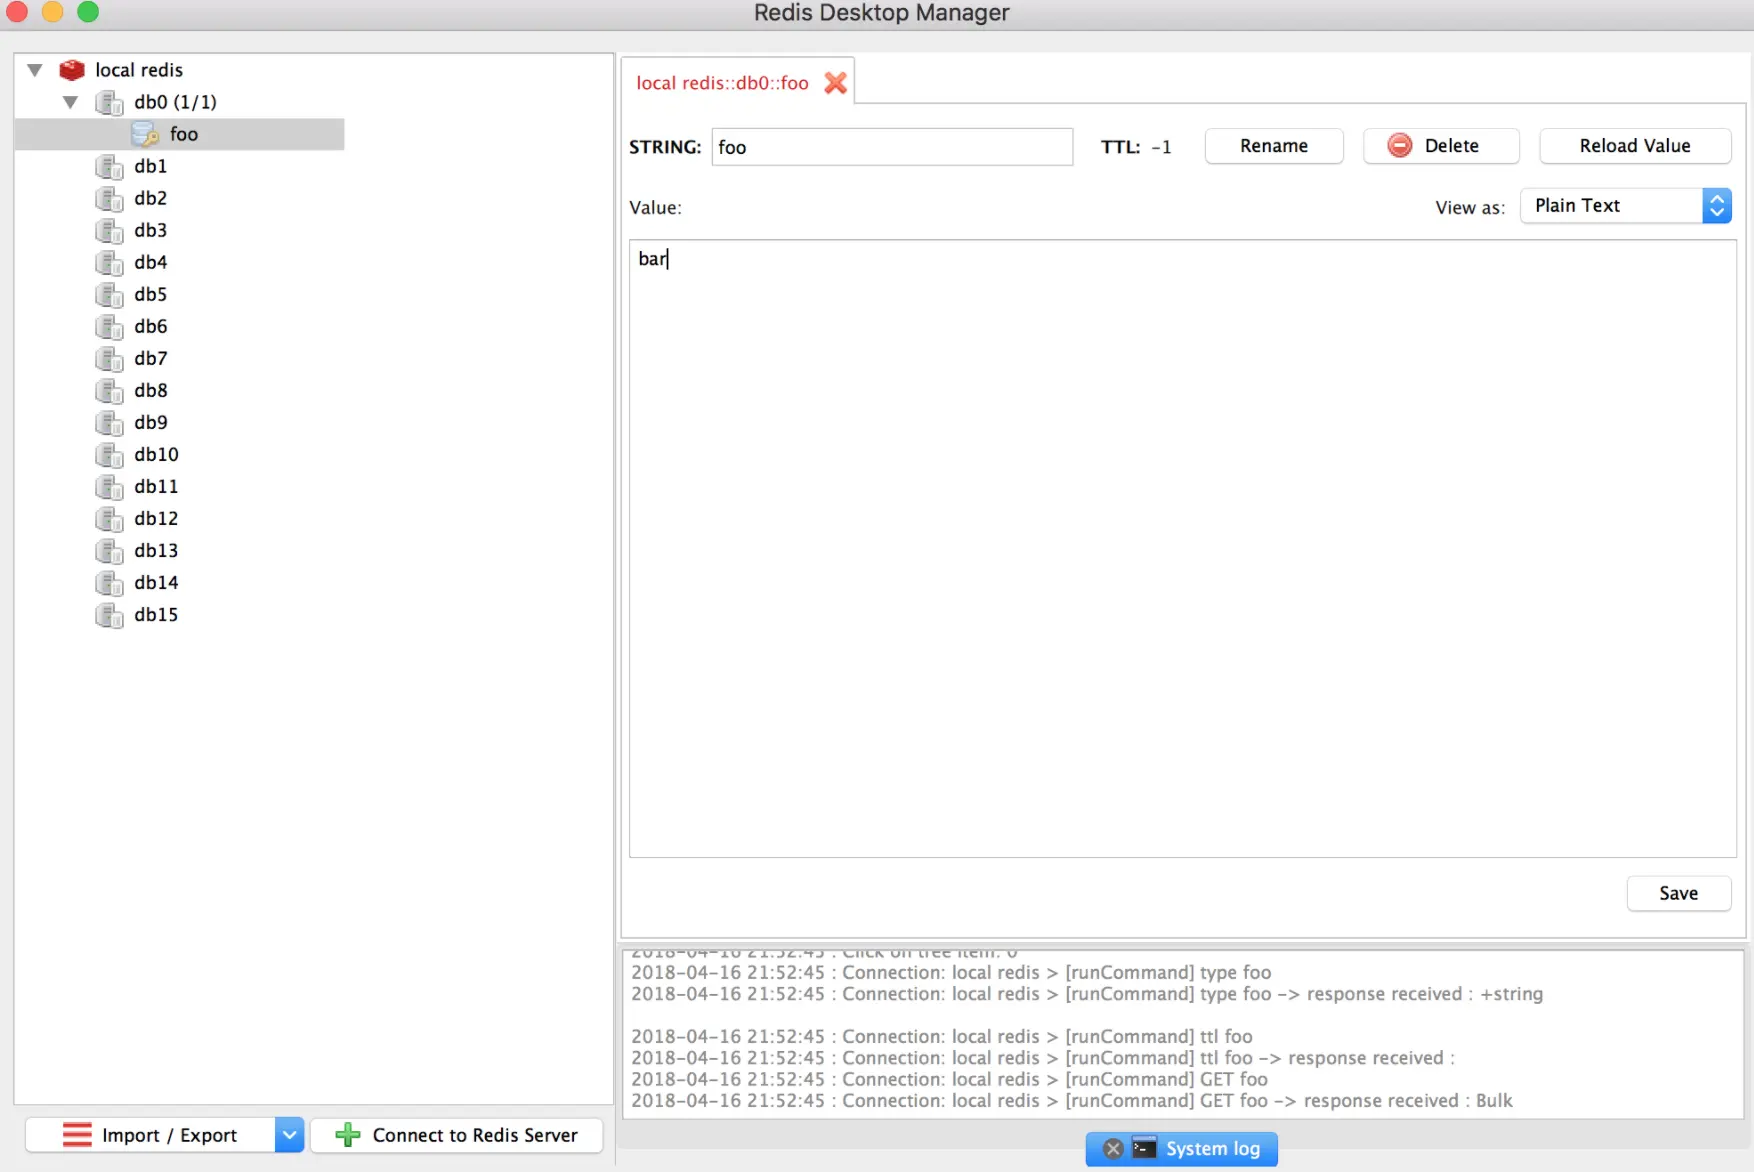Click log line 'GET foo -> response received : Bulk'
Viewport: 1754px width, 1172px height.
[1071, 1101]
